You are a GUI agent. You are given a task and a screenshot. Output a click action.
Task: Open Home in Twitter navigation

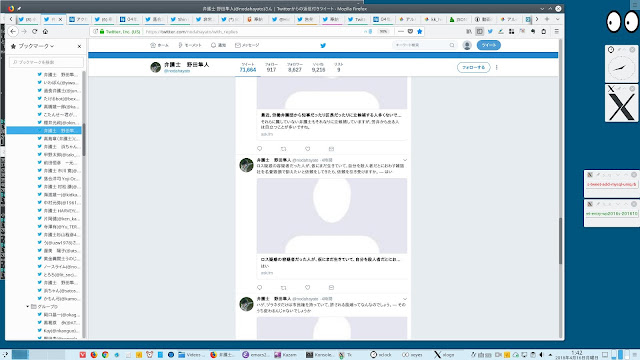[160, 45]
